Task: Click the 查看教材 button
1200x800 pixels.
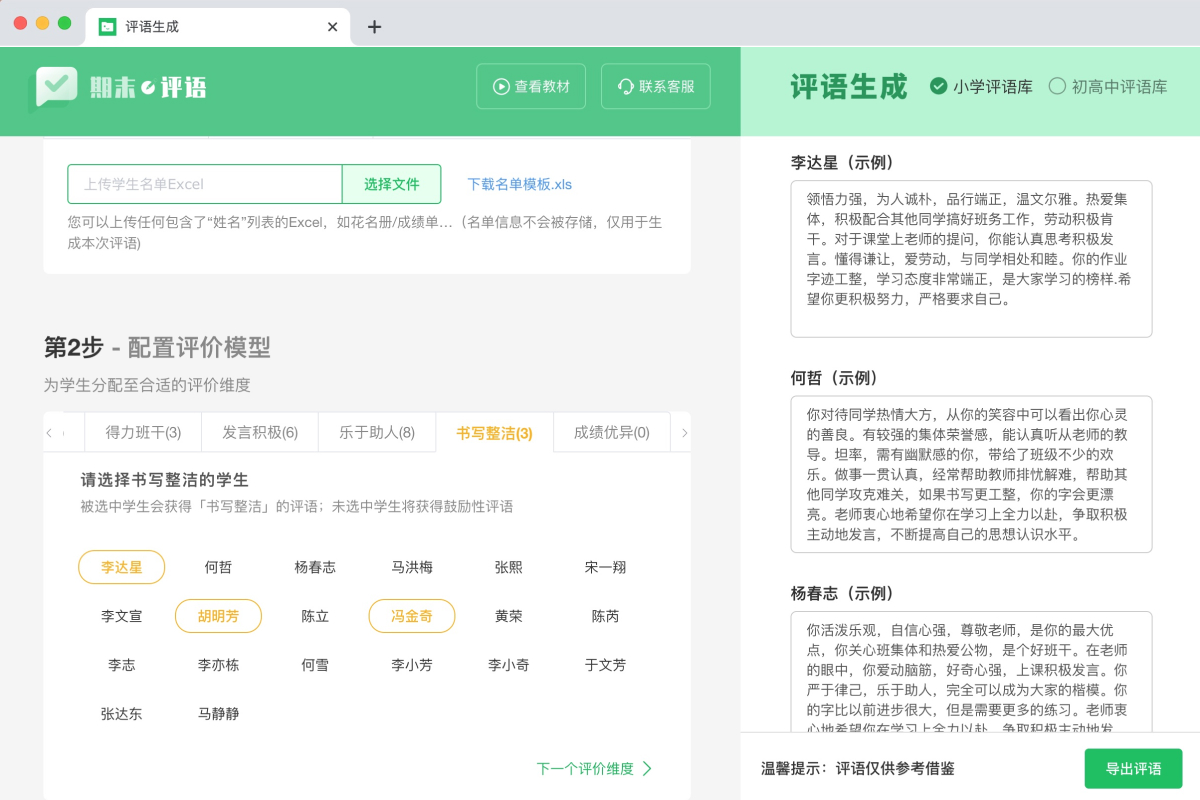Action: tap(531, 86)
